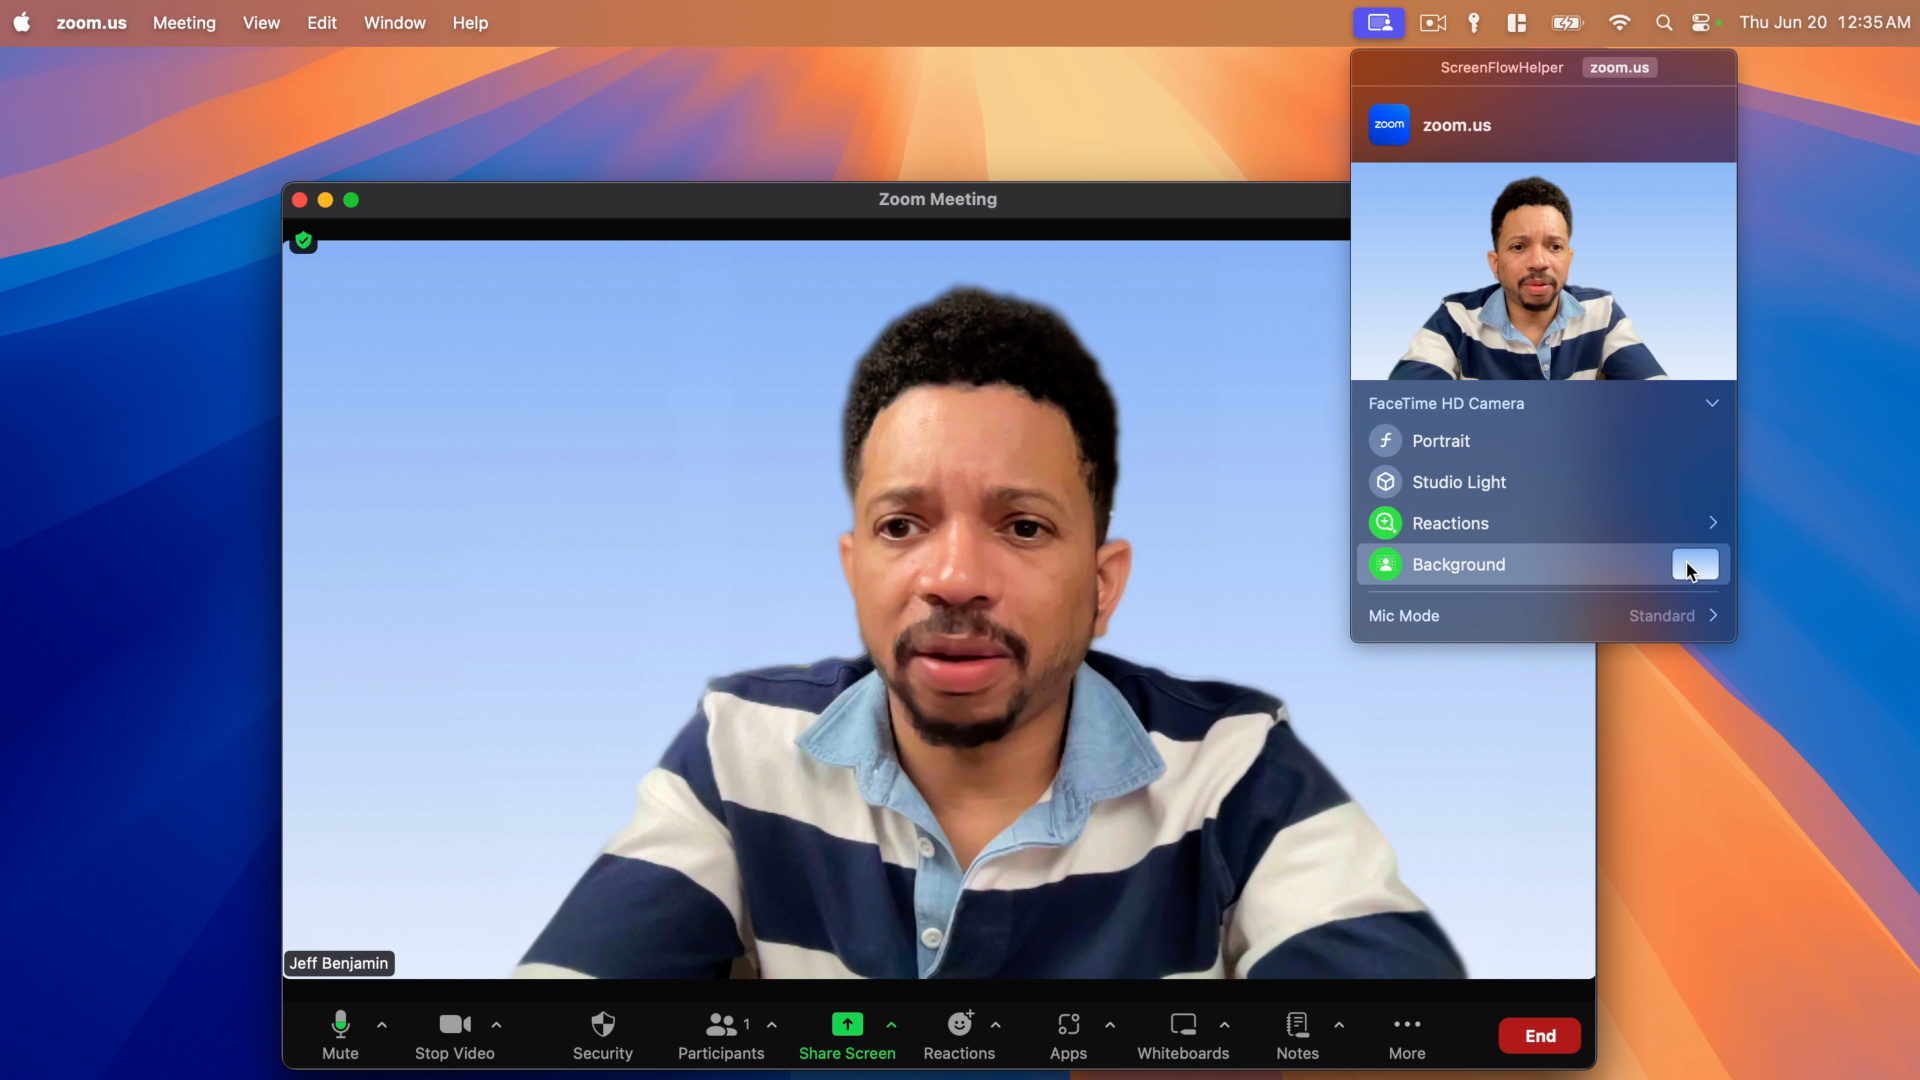Screen dimensions: 1920x1080
Task: Mute the microphone
Action: (339, 1035)
